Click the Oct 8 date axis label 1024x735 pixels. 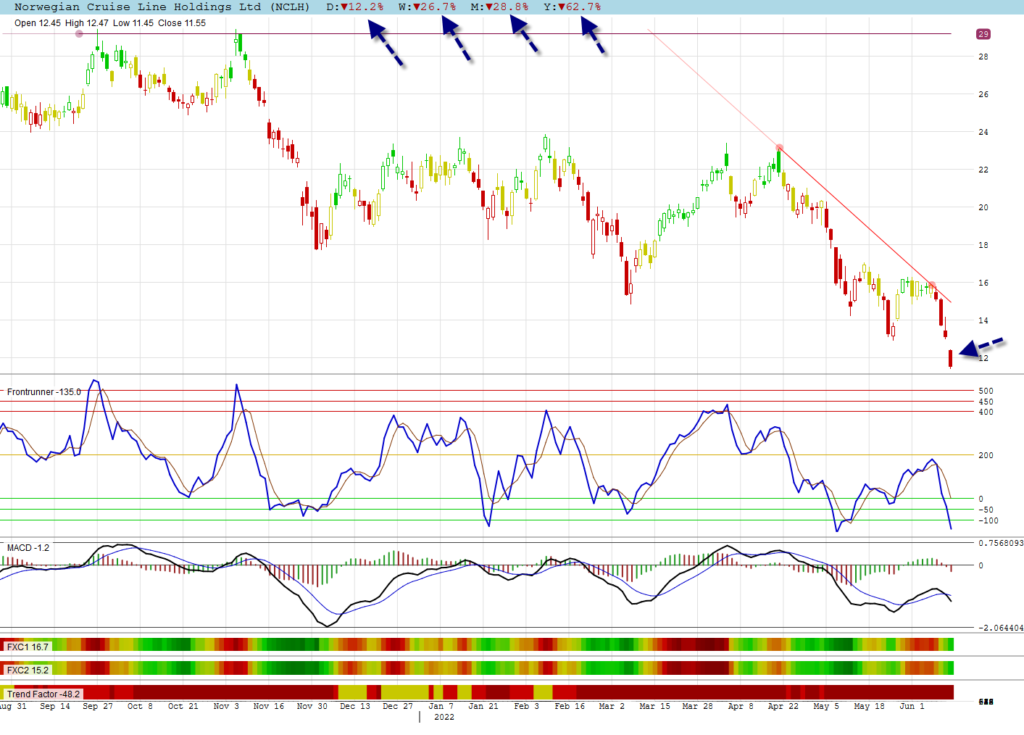pos(140,706)
